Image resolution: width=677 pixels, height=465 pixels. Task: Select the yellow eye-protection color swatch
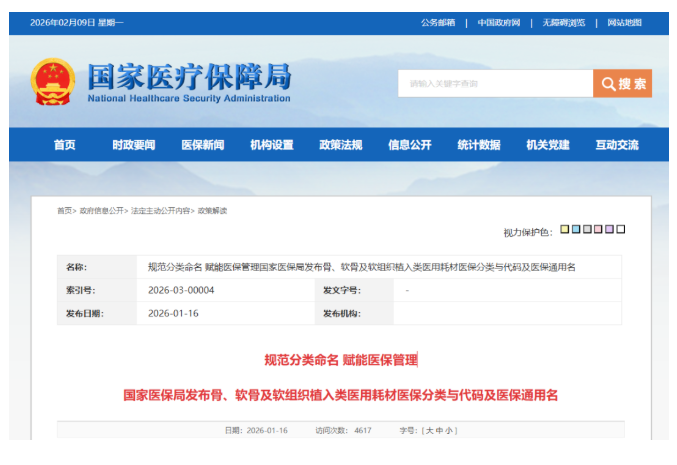(565, 230)
